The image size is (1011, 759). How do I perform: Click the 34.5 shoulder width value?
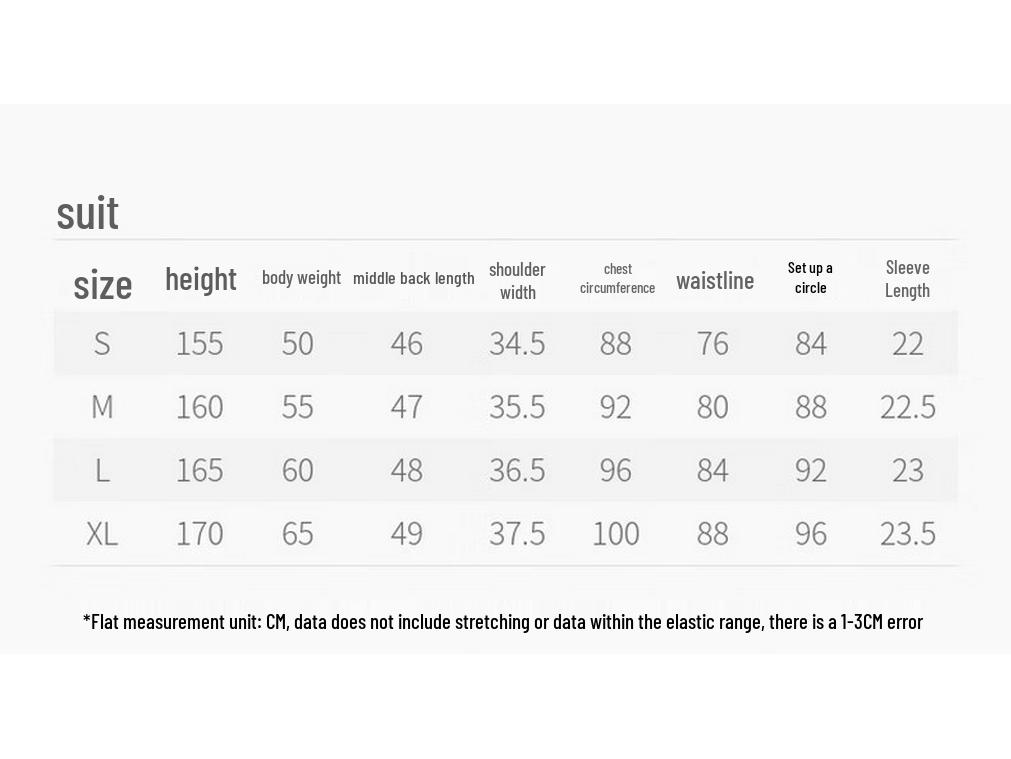tap(517, 343)
